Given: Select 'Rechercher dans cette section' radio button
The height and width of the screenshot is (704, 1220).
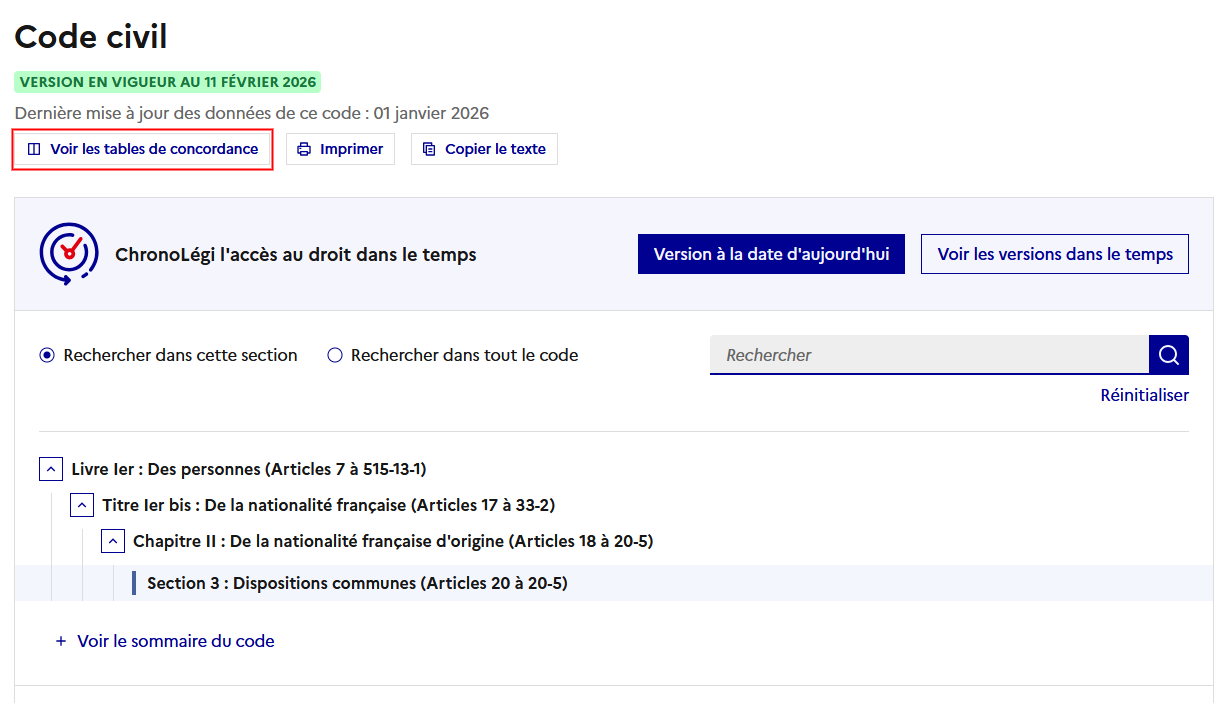Looking at the screenshot, I should click(46, 355).
